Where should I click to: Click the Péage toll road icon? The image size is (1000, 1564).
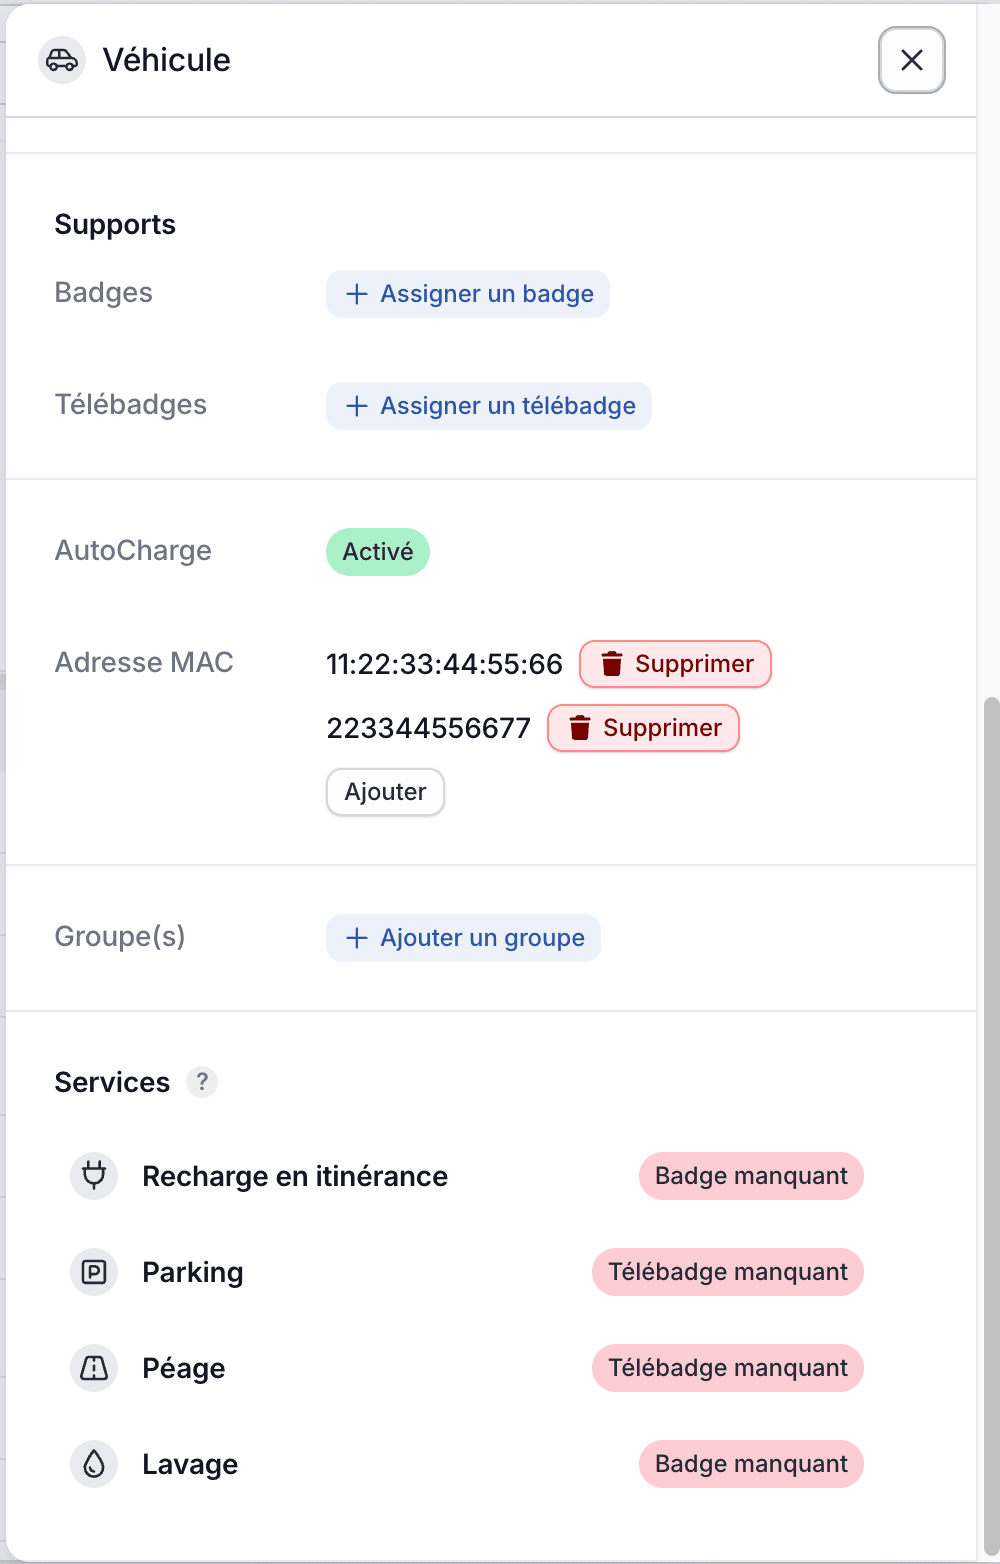(94, 1368)
